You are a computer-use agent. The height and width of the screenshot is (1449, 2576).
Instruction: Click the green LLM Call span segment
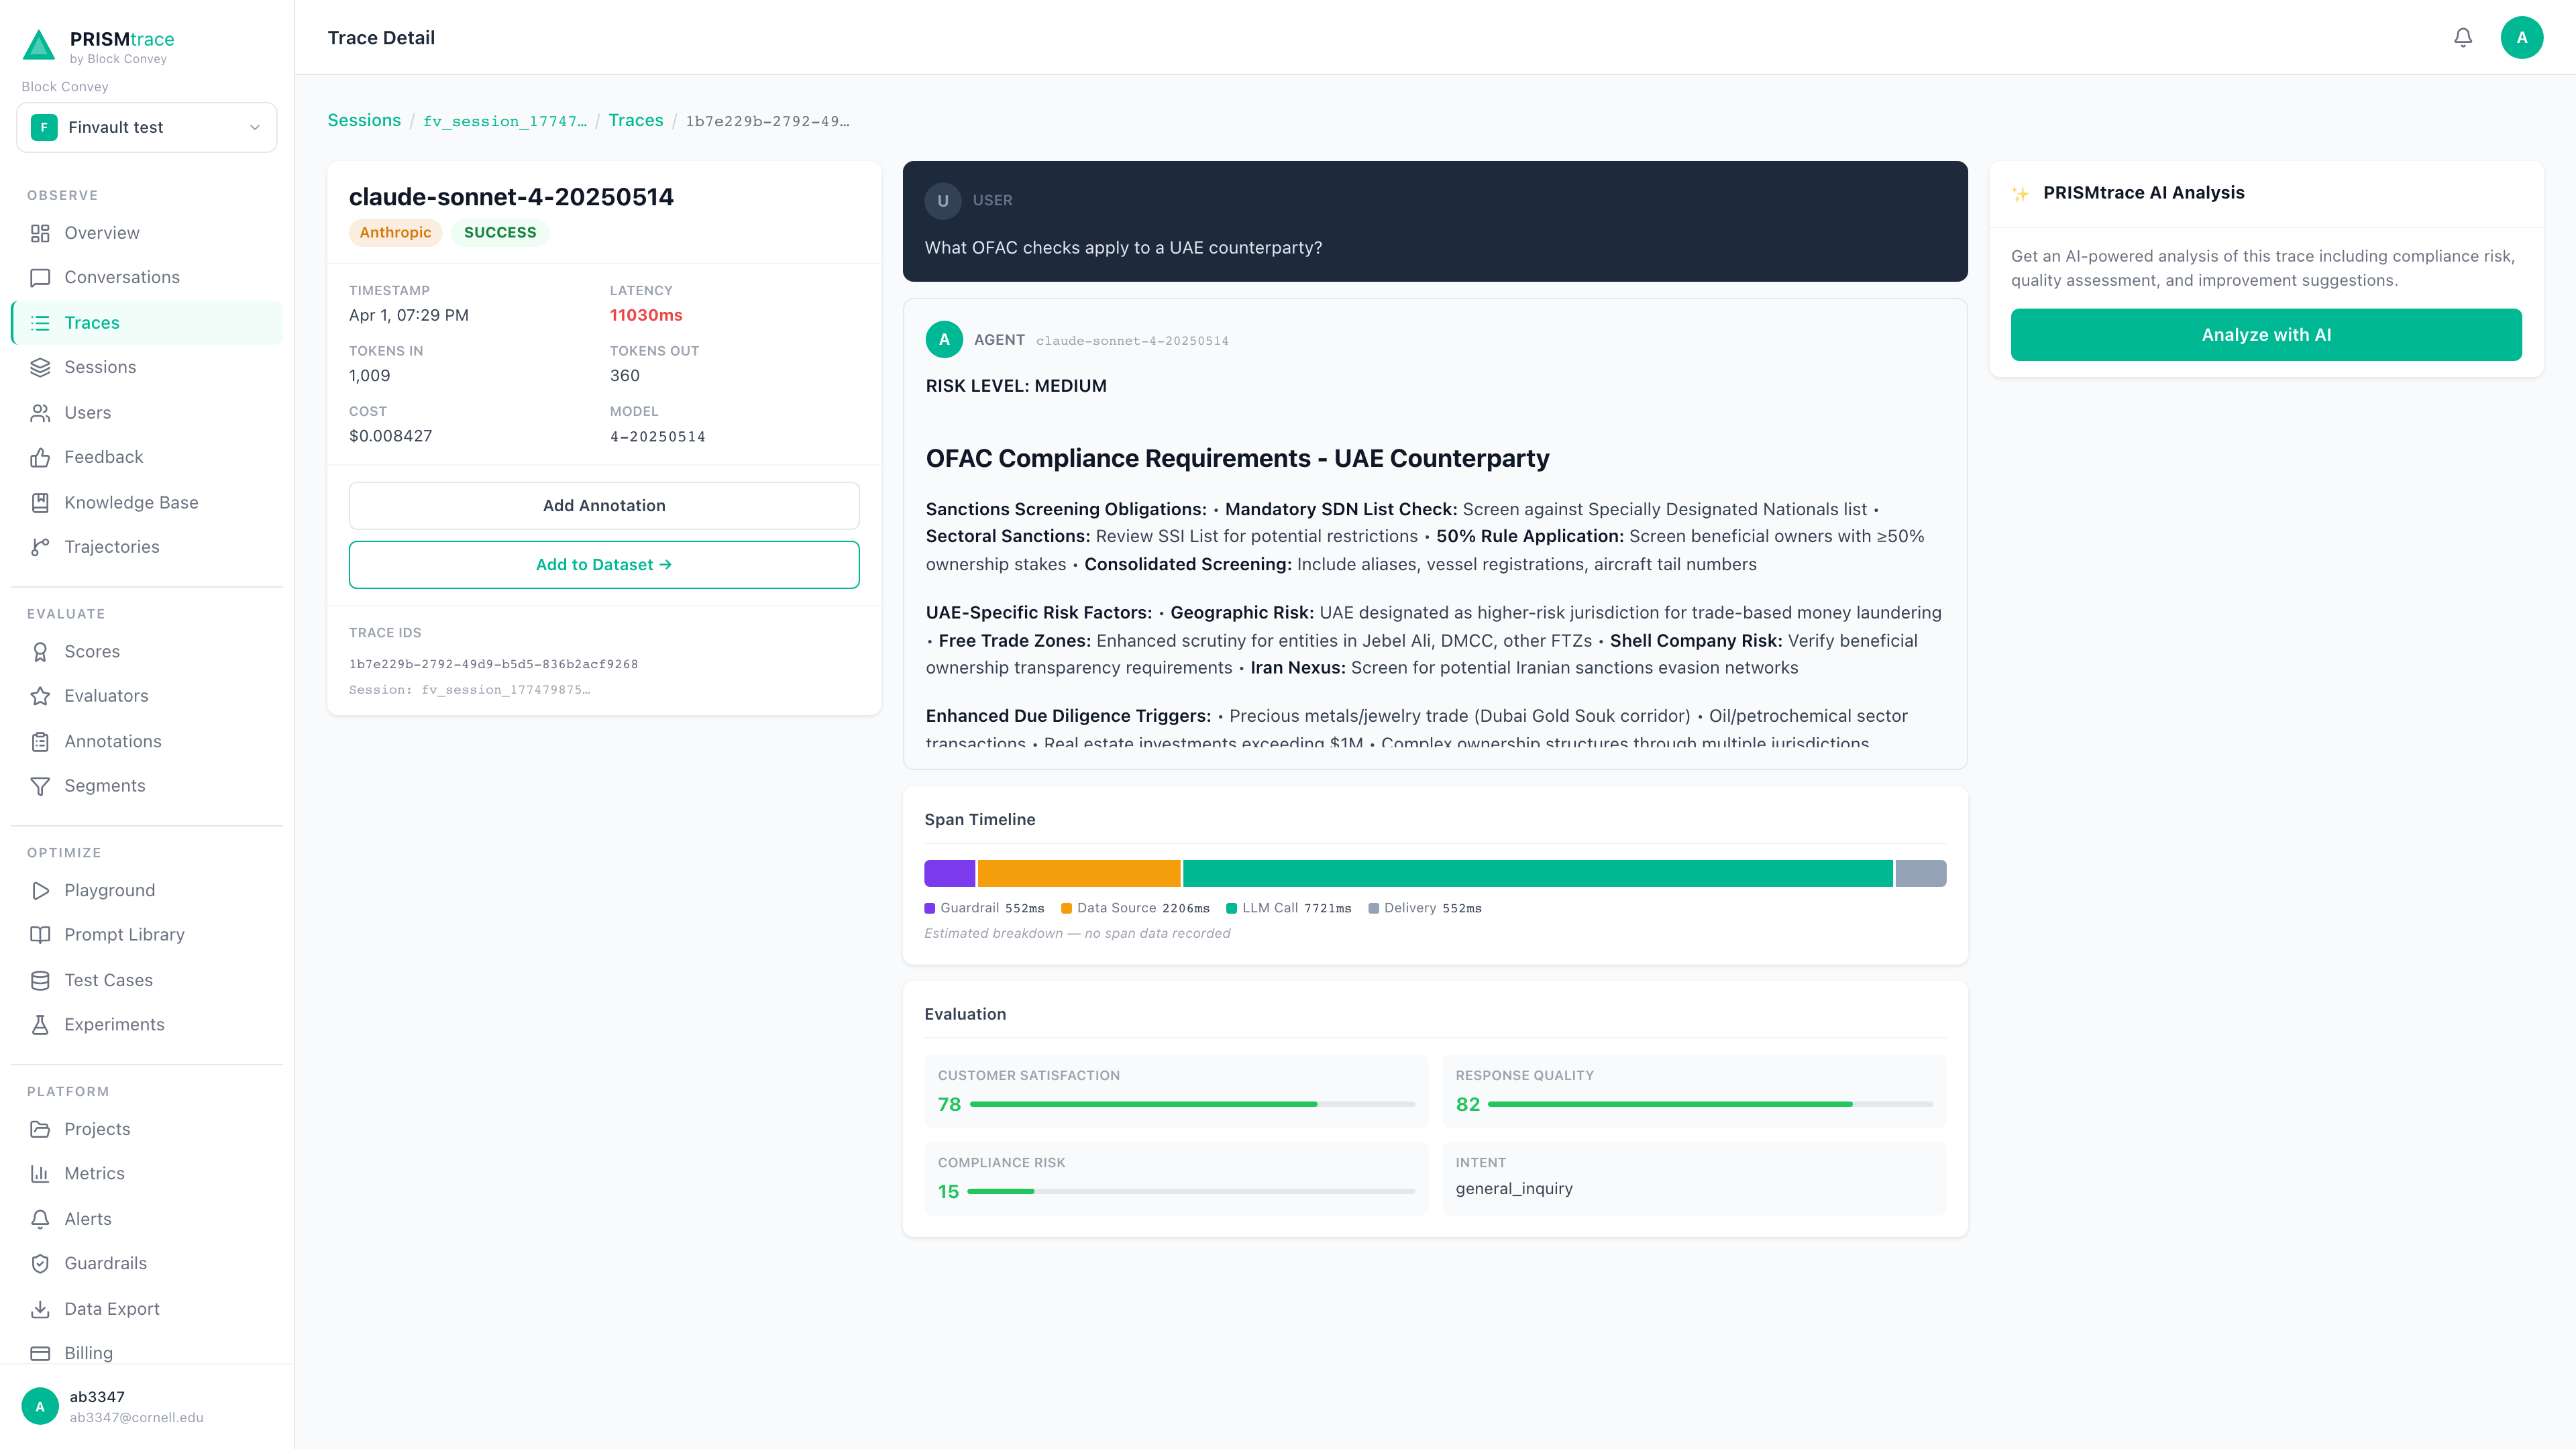pyautogui.click(x=1538, y=873)
